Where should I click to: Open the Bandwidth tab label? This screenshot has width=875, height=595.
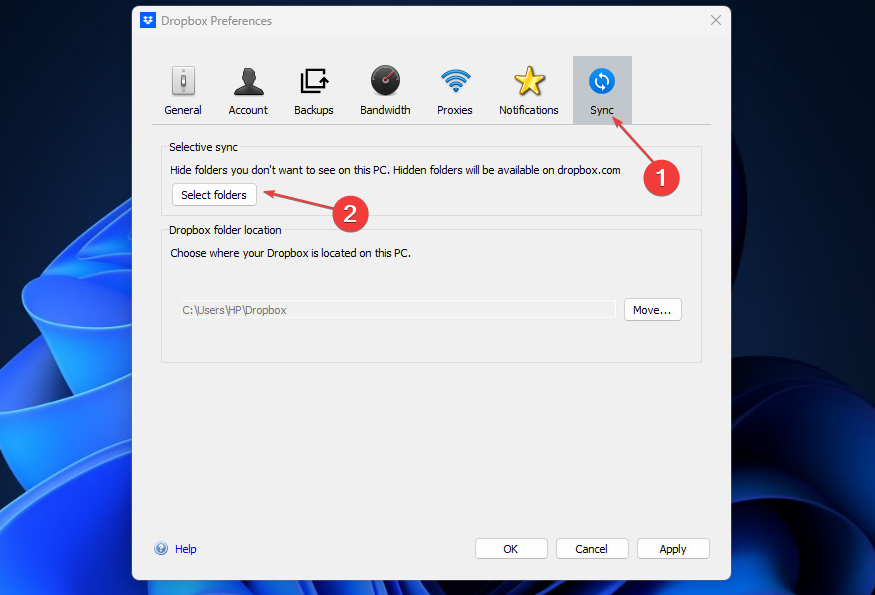click(385, 110)
